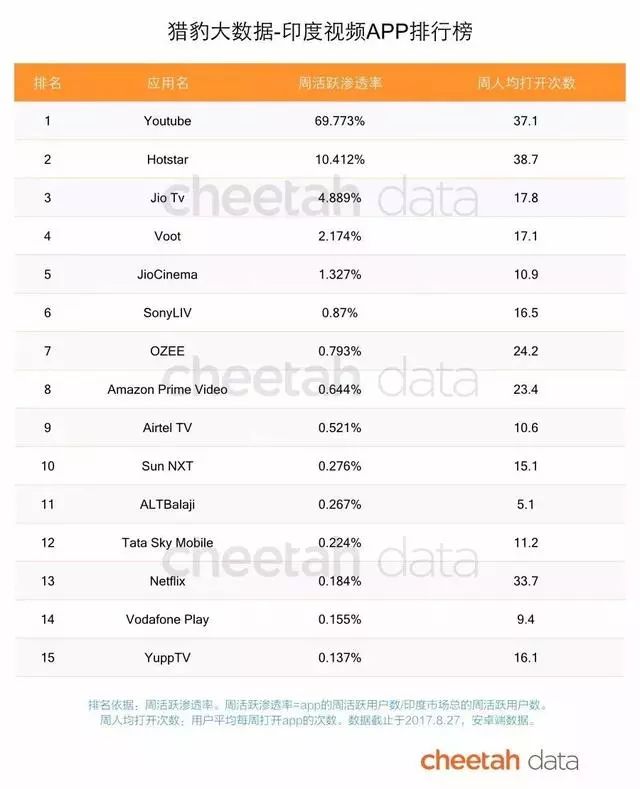The image size is (640, 789).
Task: Click the JioCinema entry
Action: (x=167, y=275)
